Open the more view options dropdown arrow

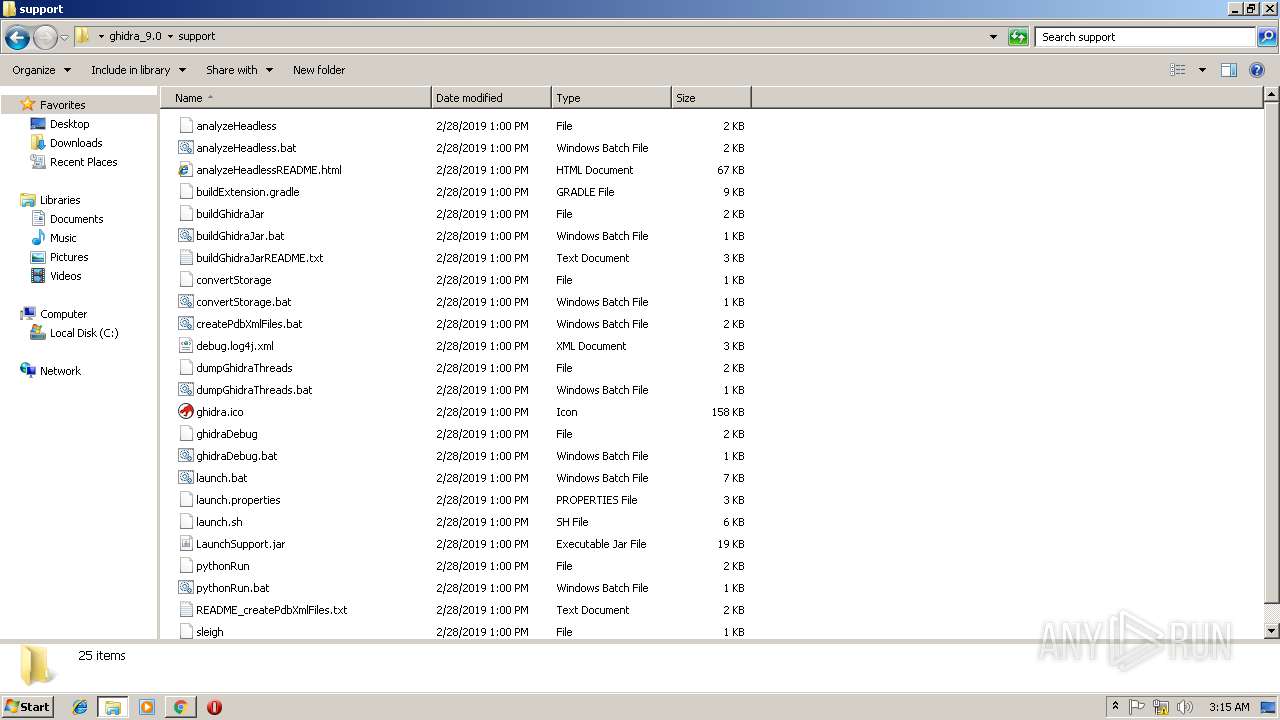pyautogui.click(x=1202, y=70)
